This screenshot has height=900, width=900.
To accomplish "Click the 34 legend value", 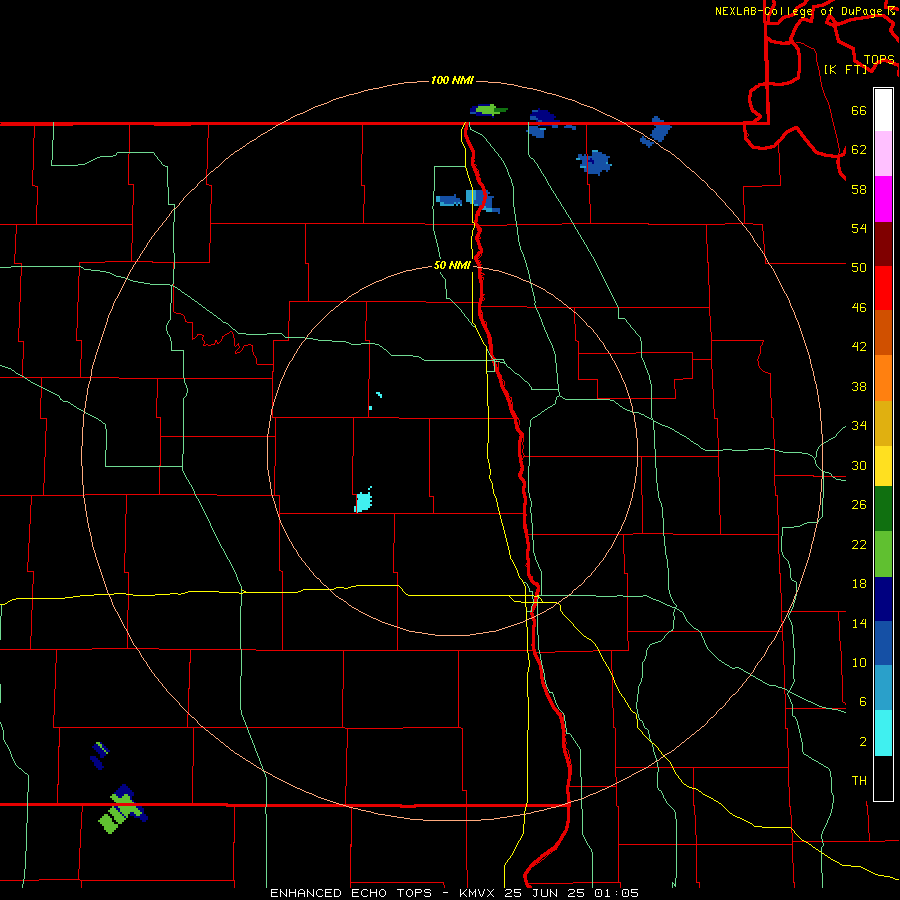I will point(859,426).
